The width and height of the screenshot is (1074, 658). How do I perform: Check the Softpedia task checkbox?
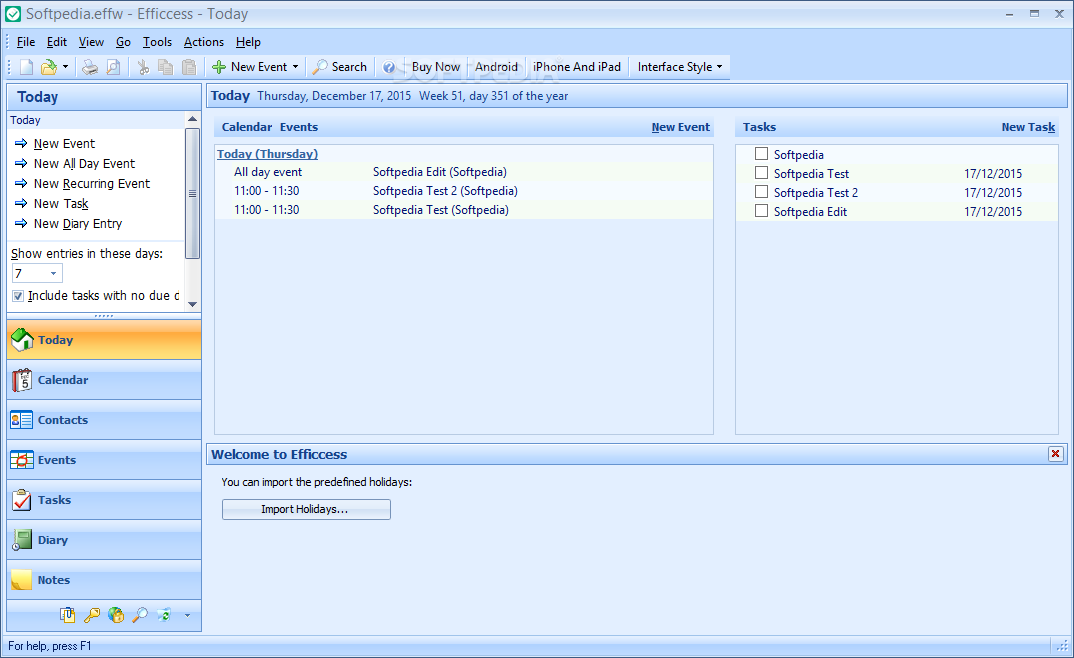point(761,153)
